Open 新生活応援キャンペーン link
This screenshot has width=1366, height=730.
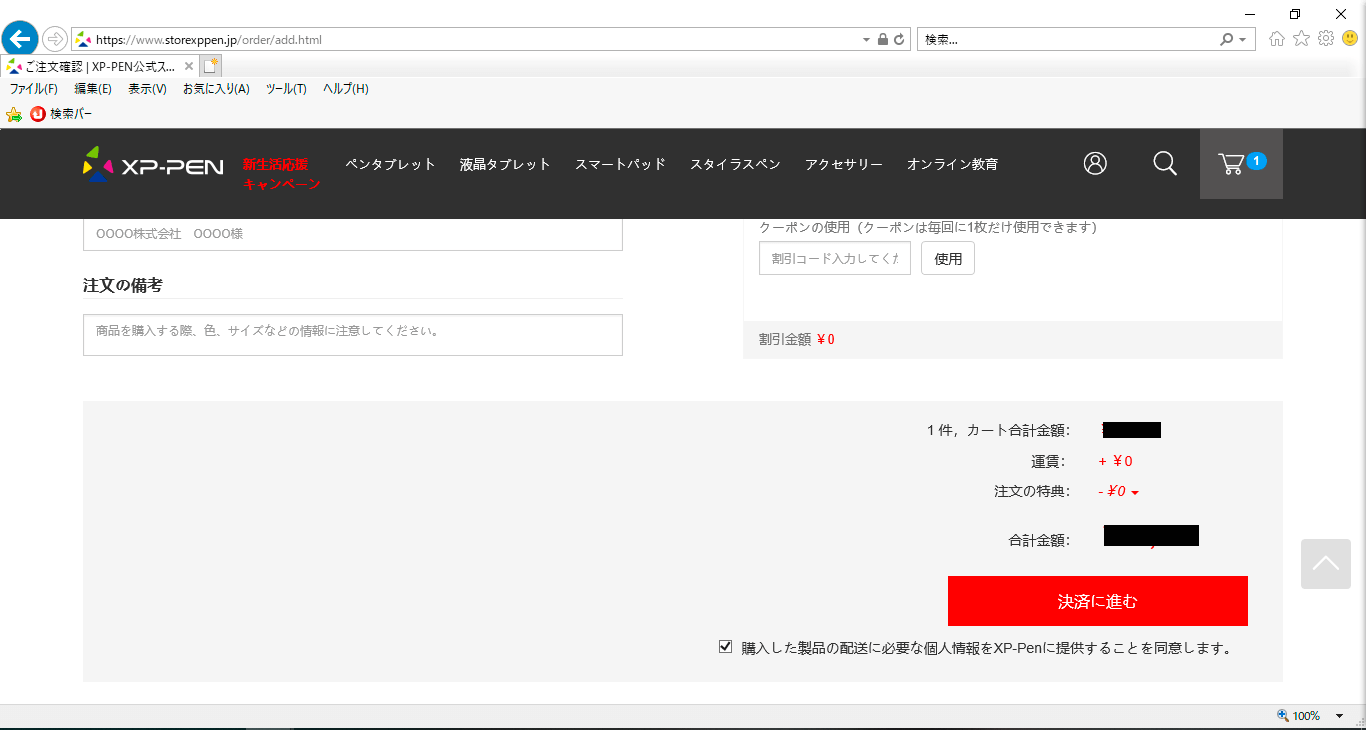[281, 174]
